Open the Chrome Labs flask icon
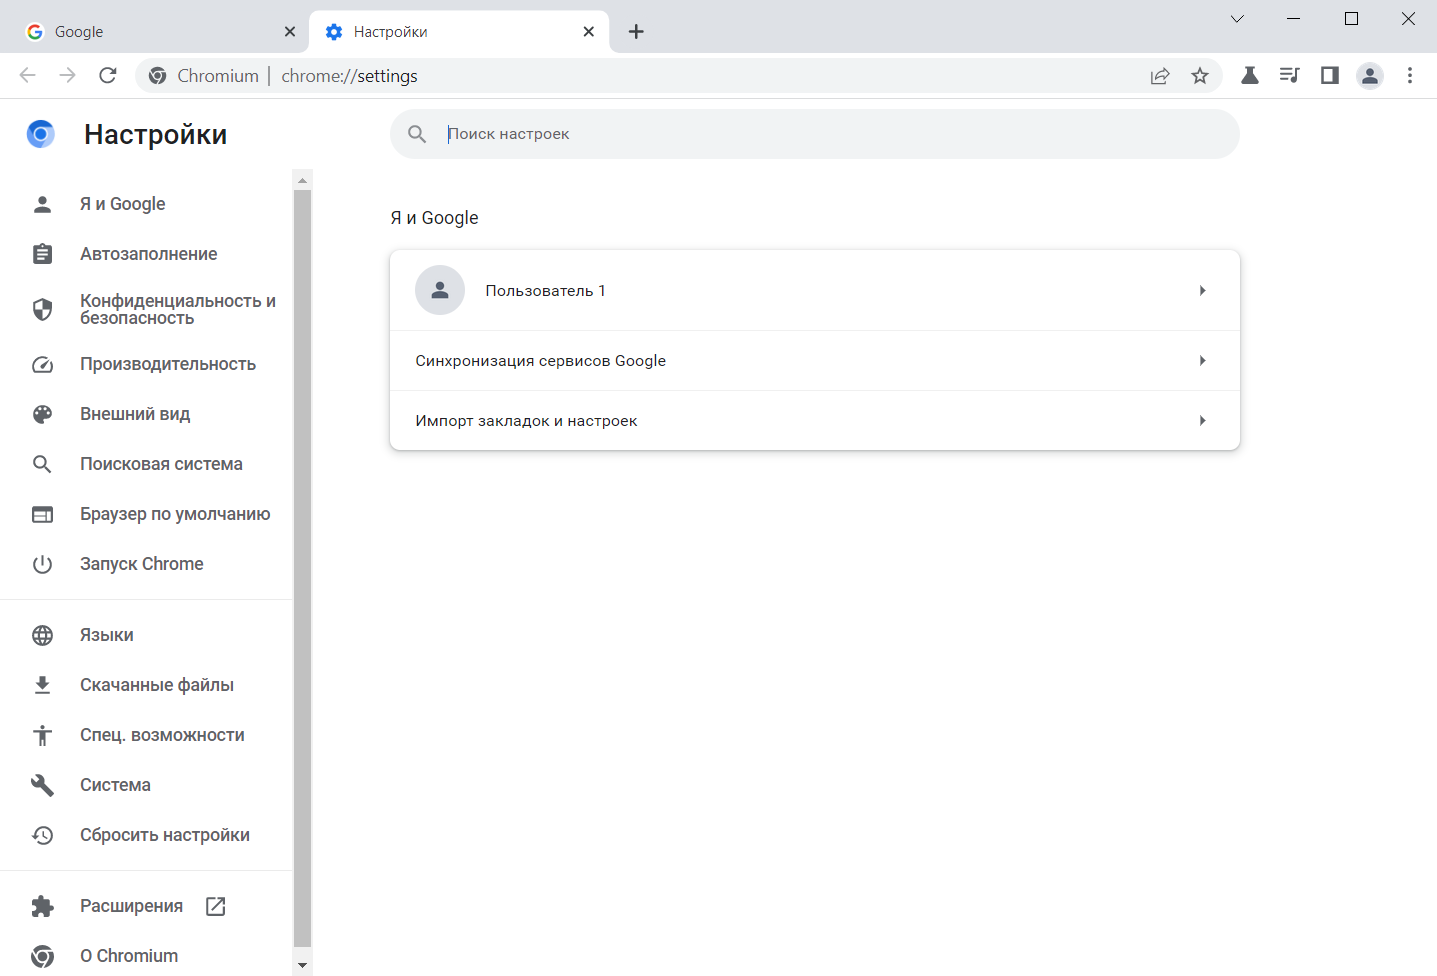The image size is (1437, 976). (1249, 76)
